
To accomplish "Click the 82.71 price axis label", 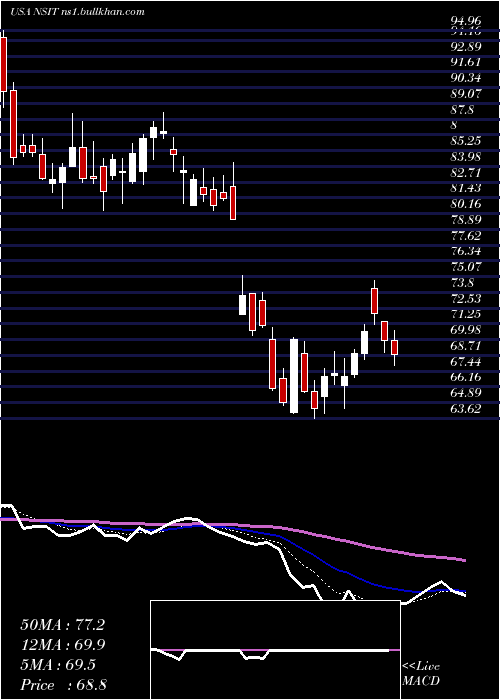I will [466, 173].
